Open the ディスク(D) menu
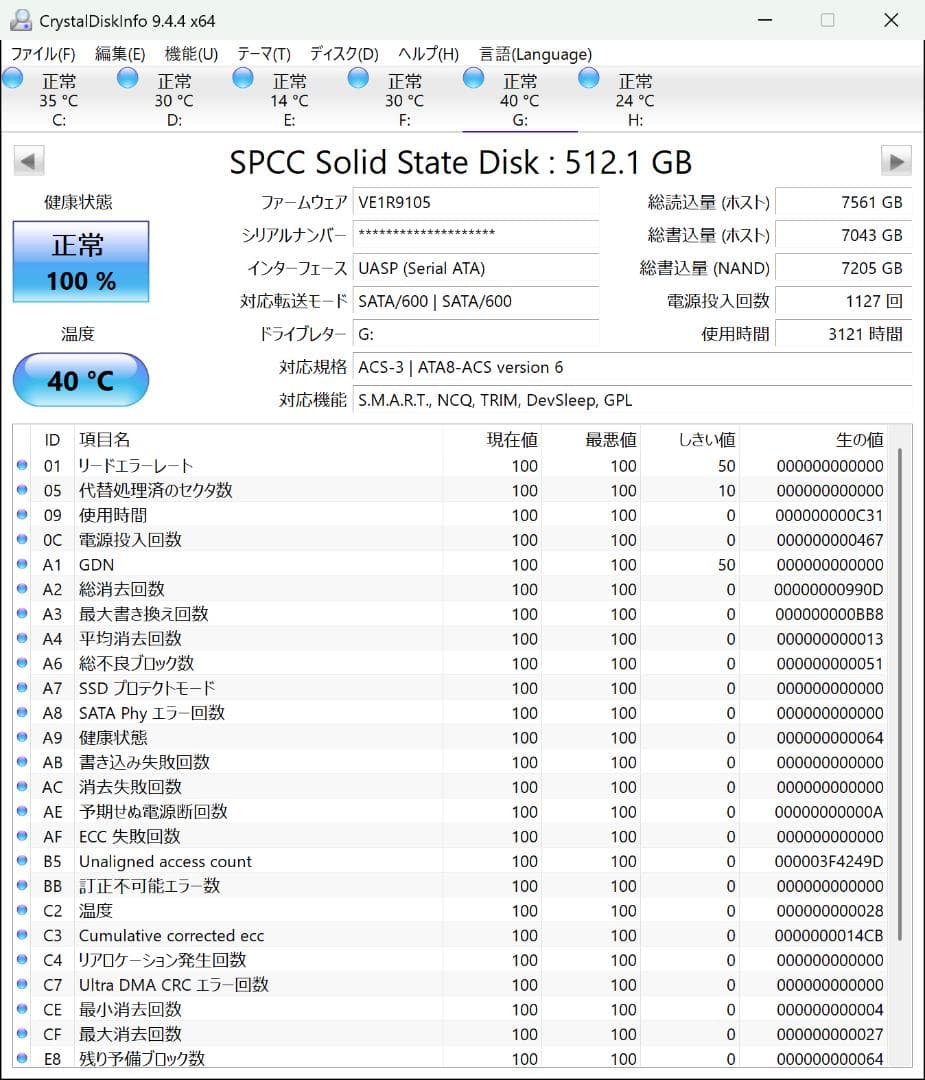Image resolution: width=925 pixels, height=1080 pixels. pos(344,54)
